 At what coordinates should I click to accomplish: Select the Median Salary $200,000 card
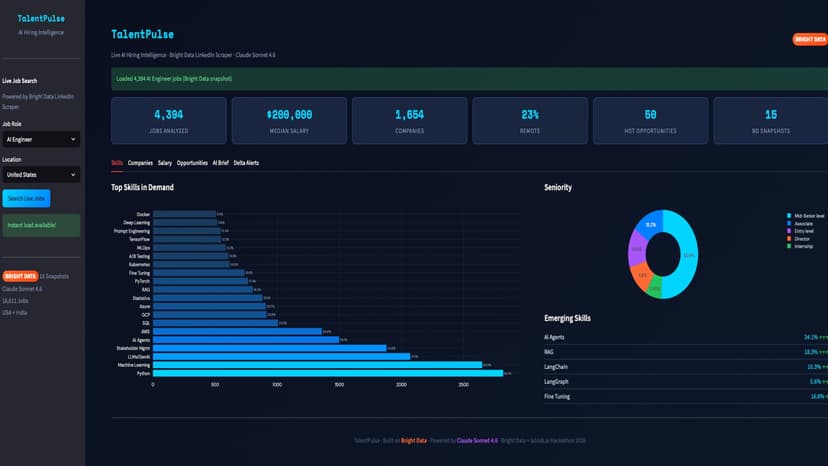point(289,121)
